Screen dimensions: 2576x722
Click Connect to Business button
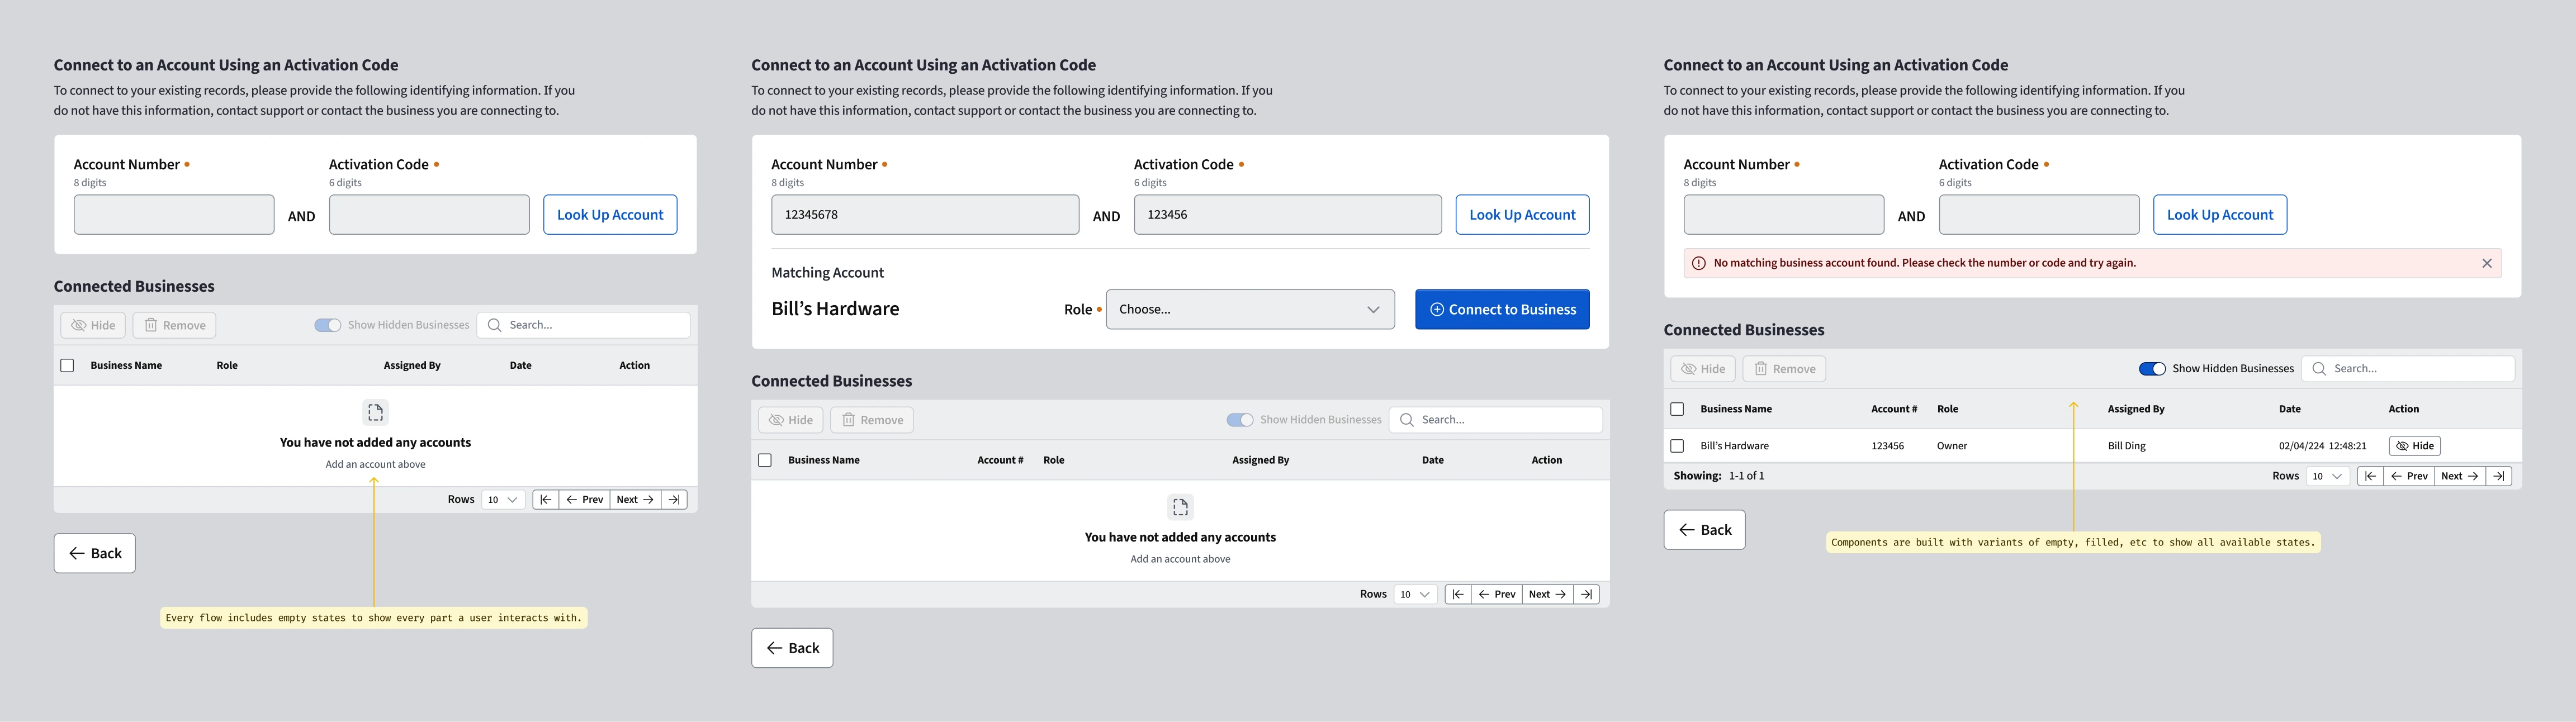tap(1501, 309)
